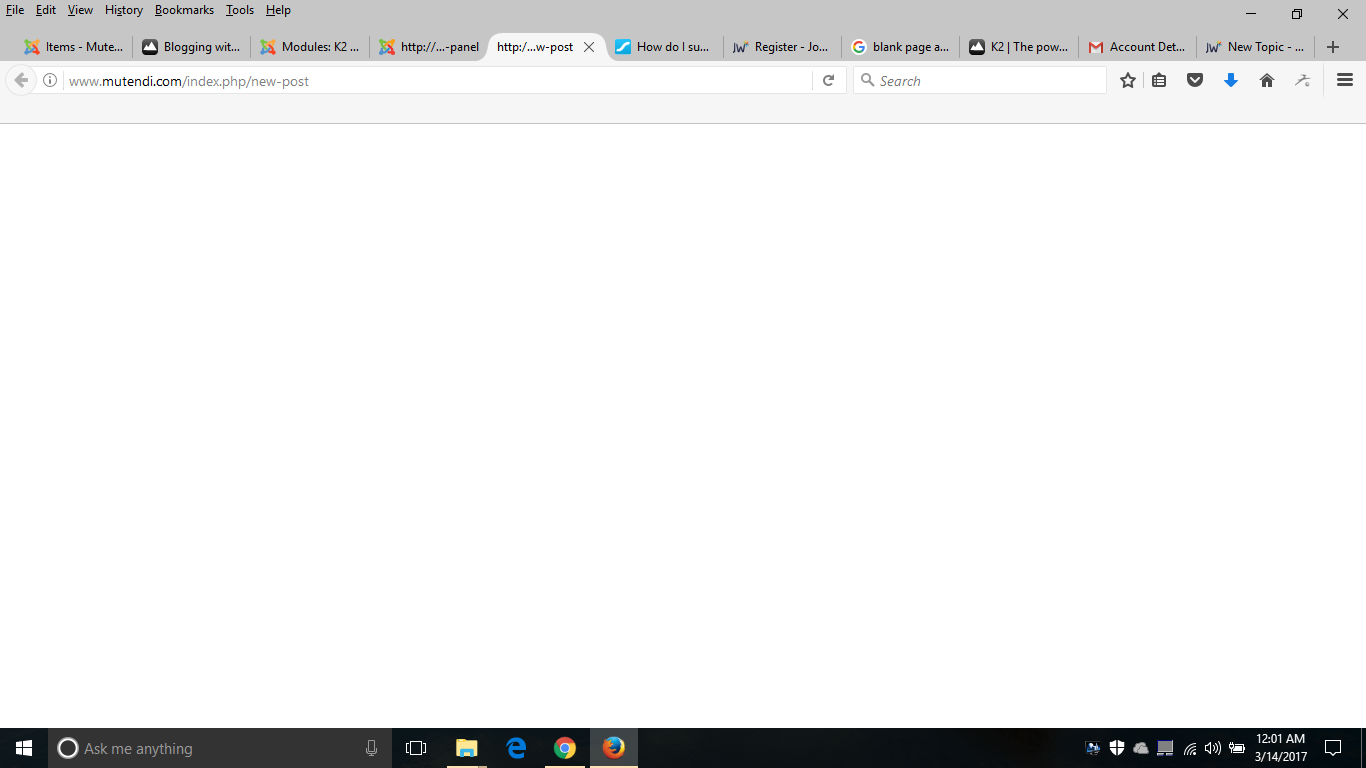Switch to the Blogging with tab
This screenshot has width=1366, height=768.
[192, 47]
